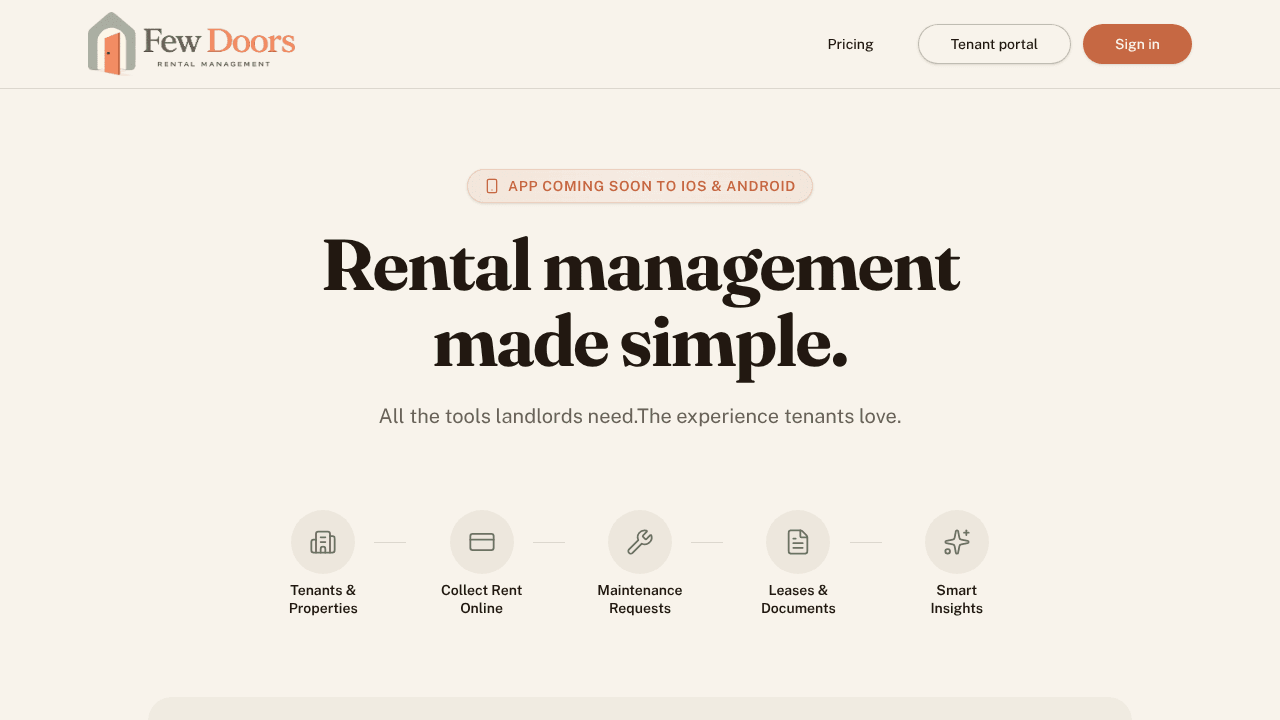1280x720 pixels.
Task: Click the App Coming Soon to iOS & Android badge
Action: click(640, 186)
